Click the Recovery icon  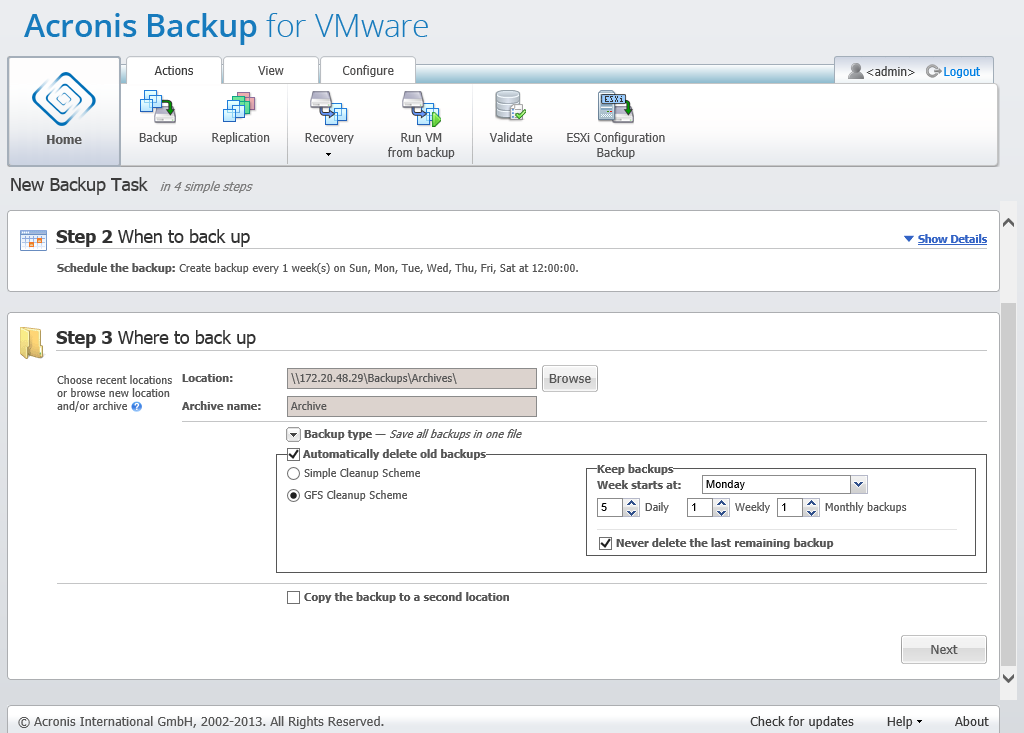pyautogui.click(x=328, y=108)
